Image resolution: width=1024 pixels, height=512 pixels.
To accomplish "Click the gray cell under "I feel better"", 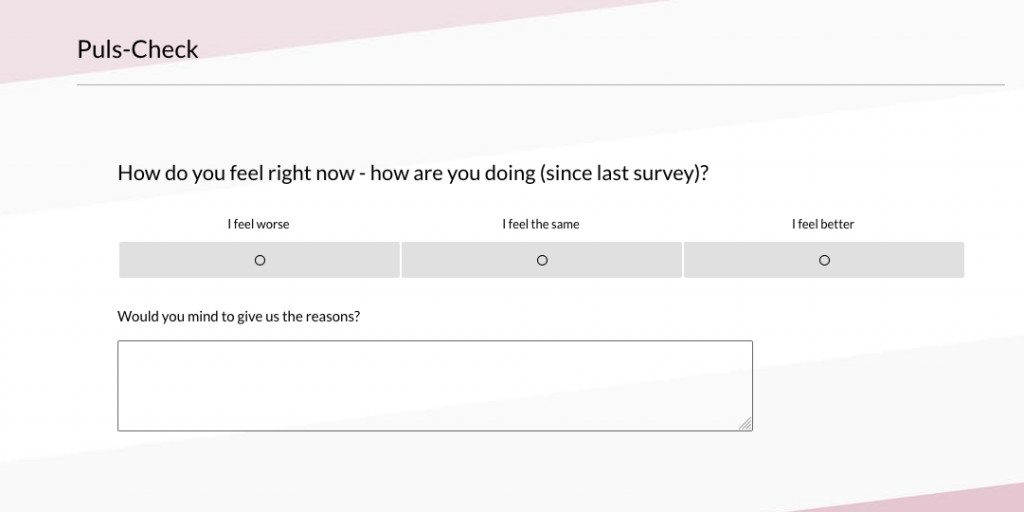I will tap(824, 260).
